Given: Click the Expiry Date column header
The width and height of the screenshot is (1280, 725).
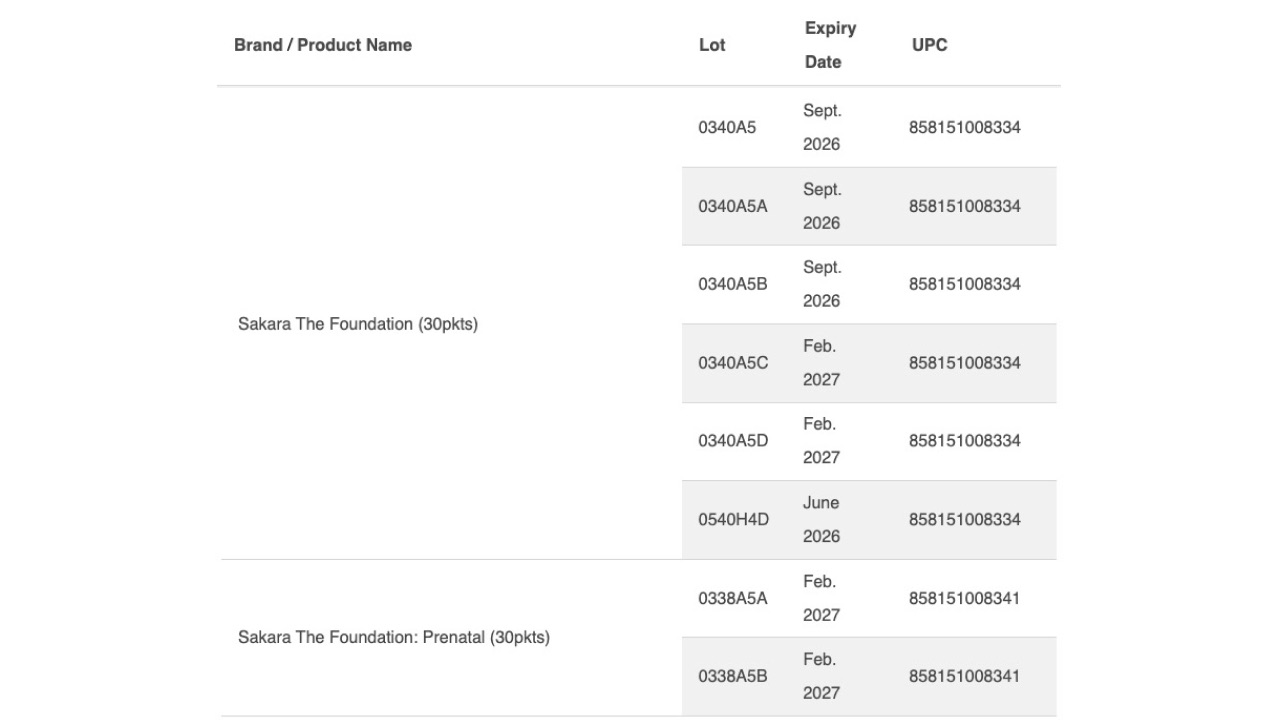Looking at the screenshot, I should pyautogui.click(x=830, y=45).
